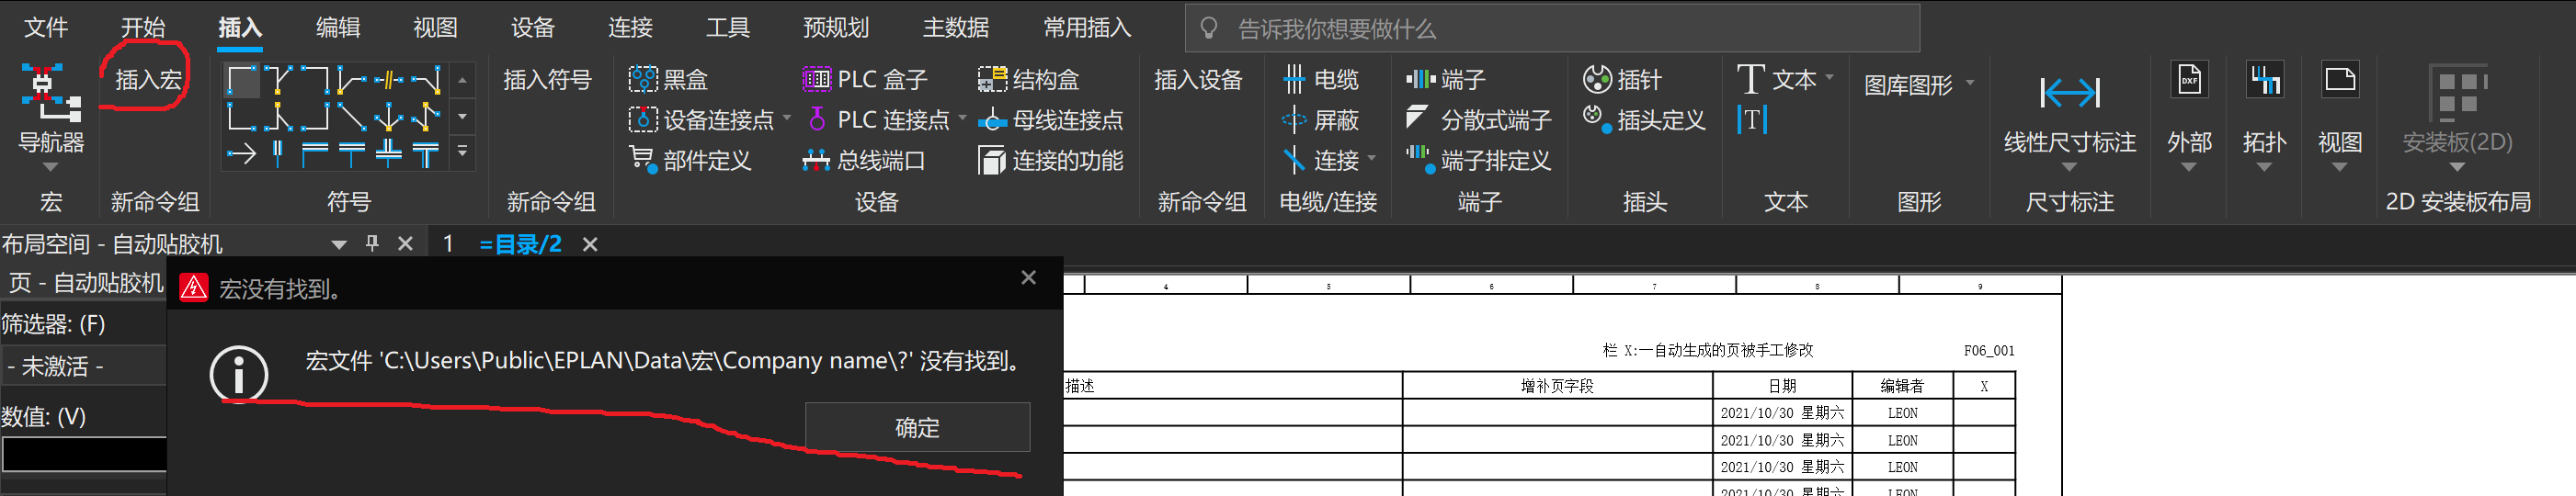Expand the 设备连接点 dropdown arrow
Viewport: 2576px width, 496px height.
[x=787, y=119]
